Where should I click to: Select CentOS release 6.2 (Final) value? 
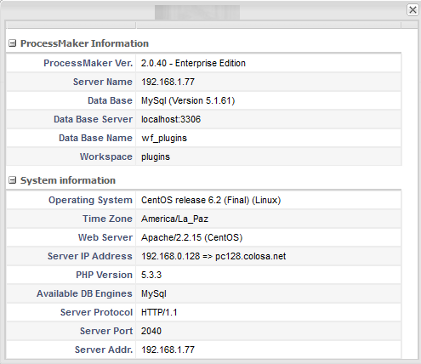tap(211, 200)
